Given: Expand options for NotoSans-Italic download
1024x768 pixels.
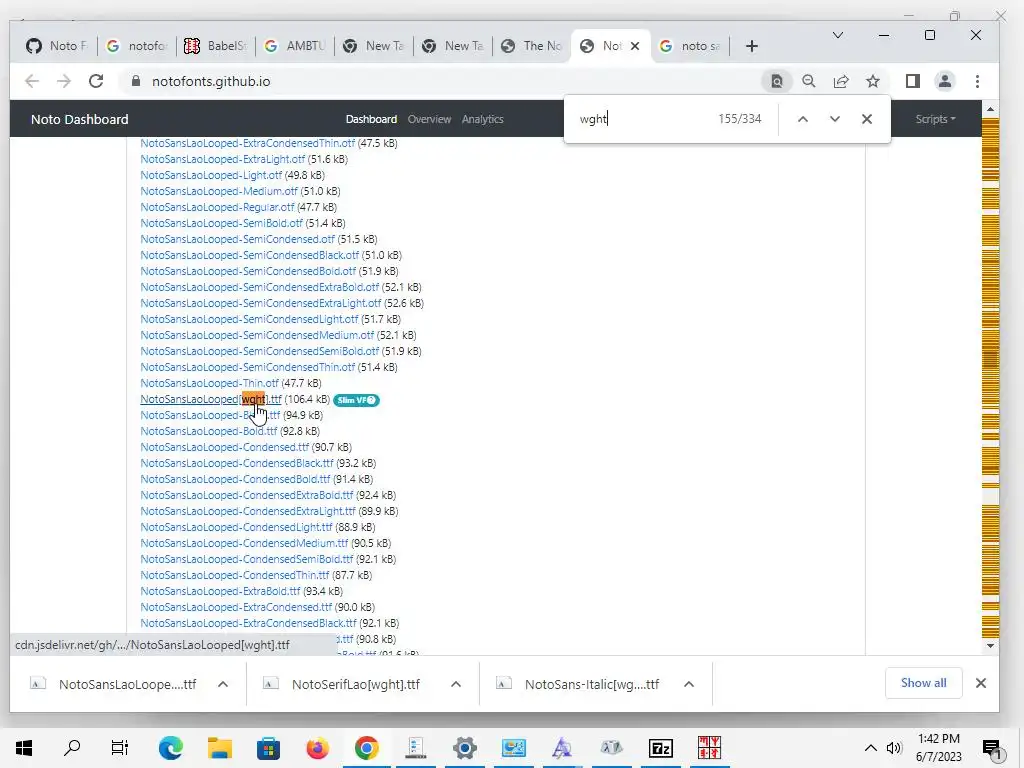Looking at the screenshot, I should click(688, 684).
